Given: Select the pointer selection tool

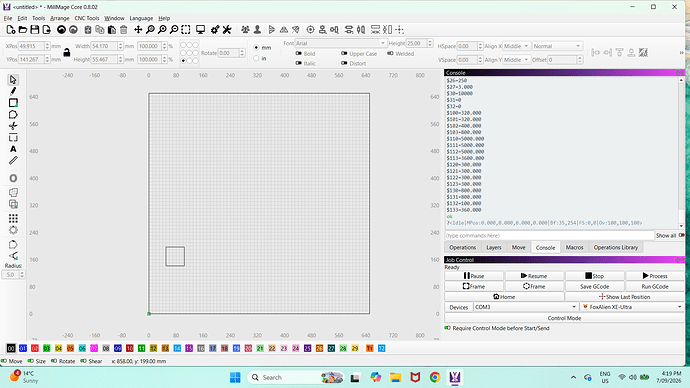Looking at the screenshot, I should [13, 80].
